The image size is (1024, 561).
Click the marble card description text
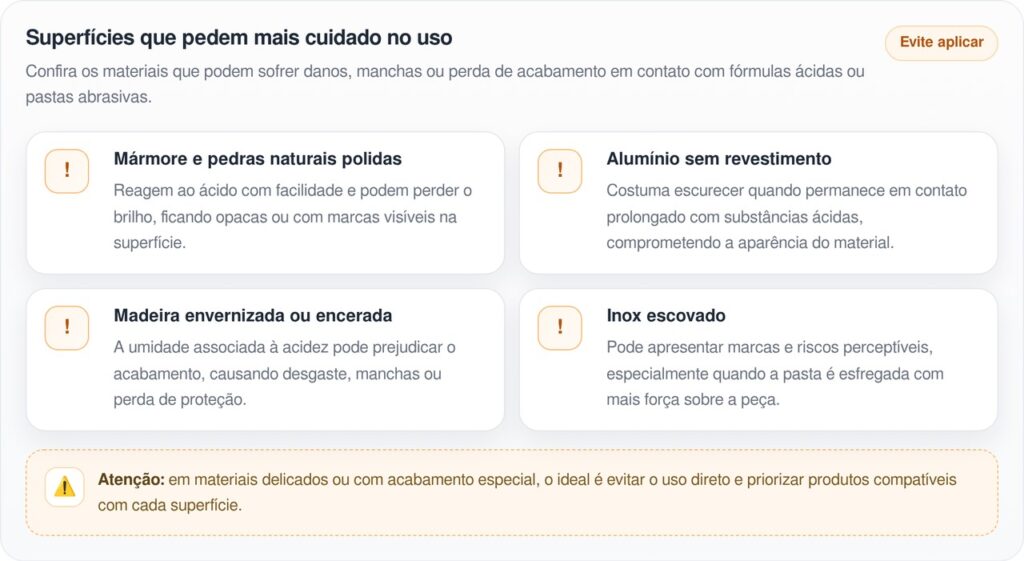coord(293,216)
